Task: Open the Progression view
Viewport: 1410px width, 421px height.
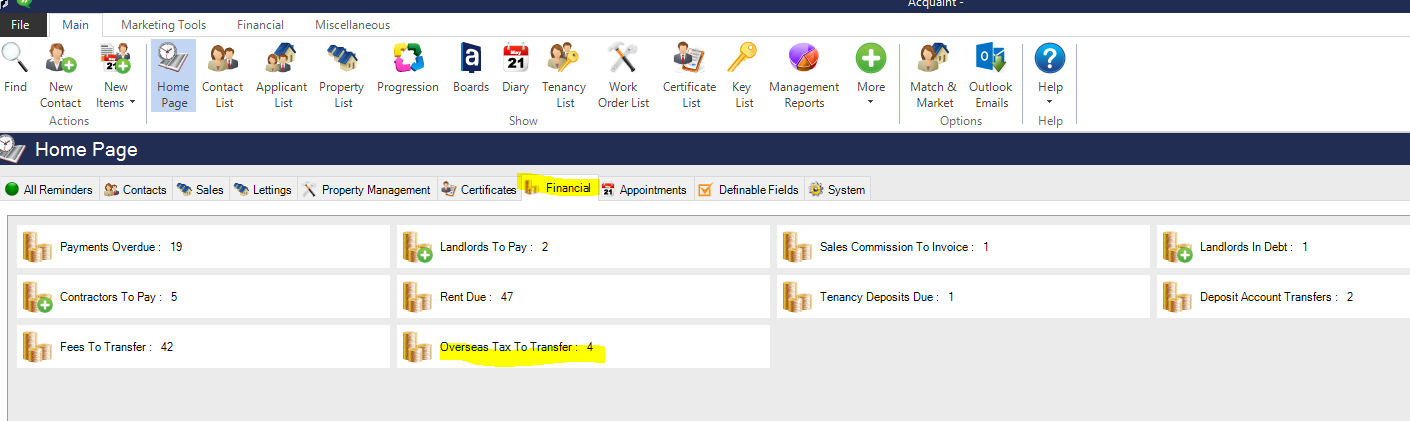Action: pyautogui.click(x=407, y=70)
